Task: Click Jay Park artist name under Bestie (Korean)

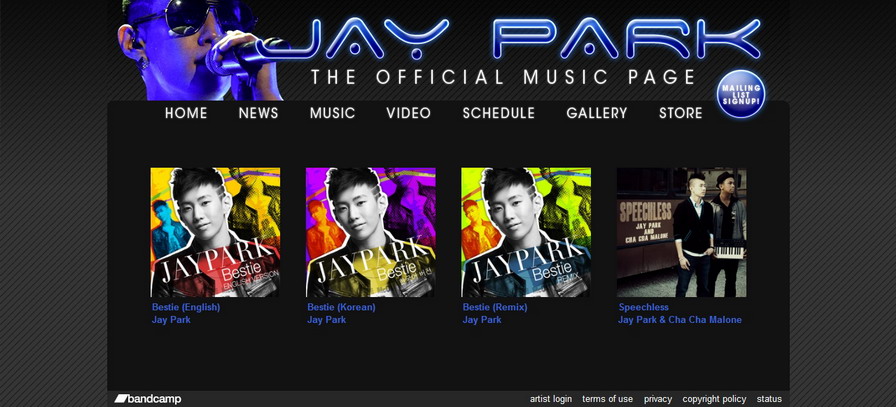Action: (326, 320)
